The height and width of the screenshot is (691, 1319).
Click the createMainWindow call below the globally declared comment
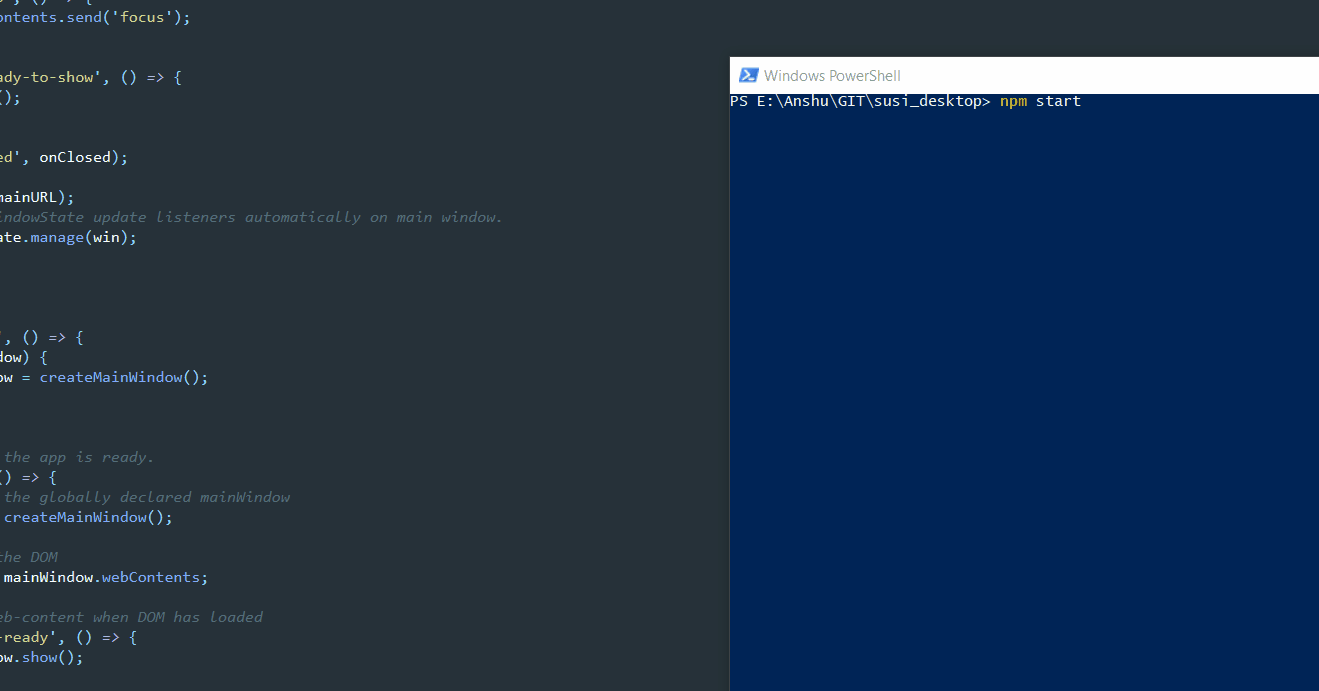pos(88,517)
